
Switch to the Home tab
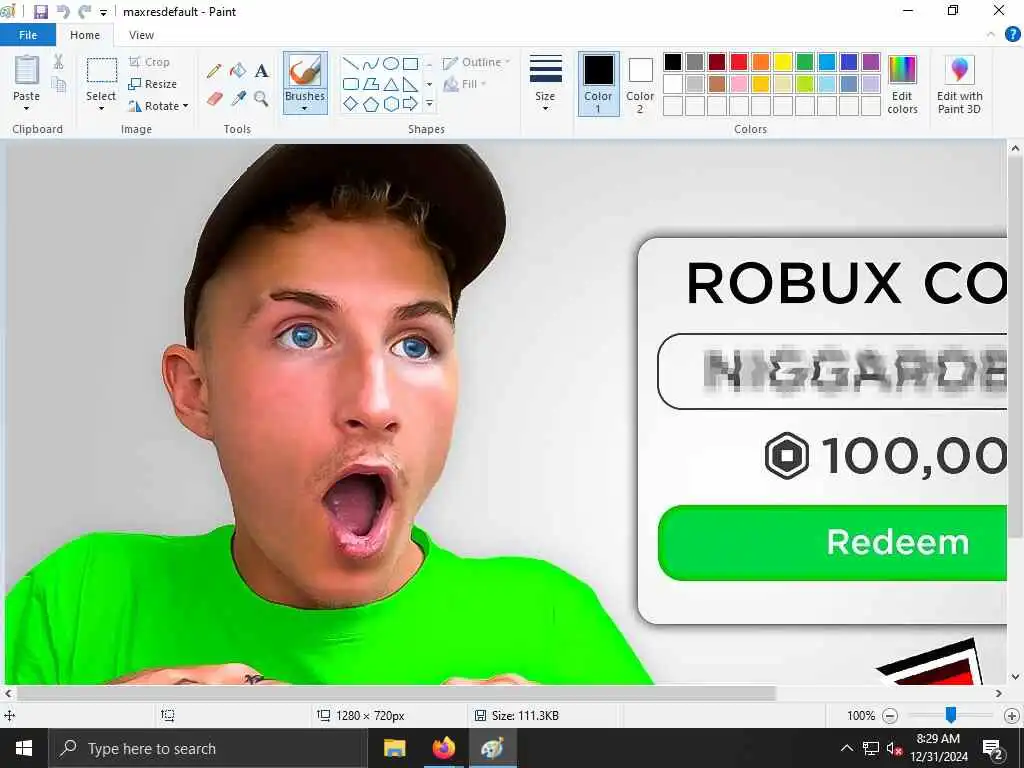click(x=85, y=35)
